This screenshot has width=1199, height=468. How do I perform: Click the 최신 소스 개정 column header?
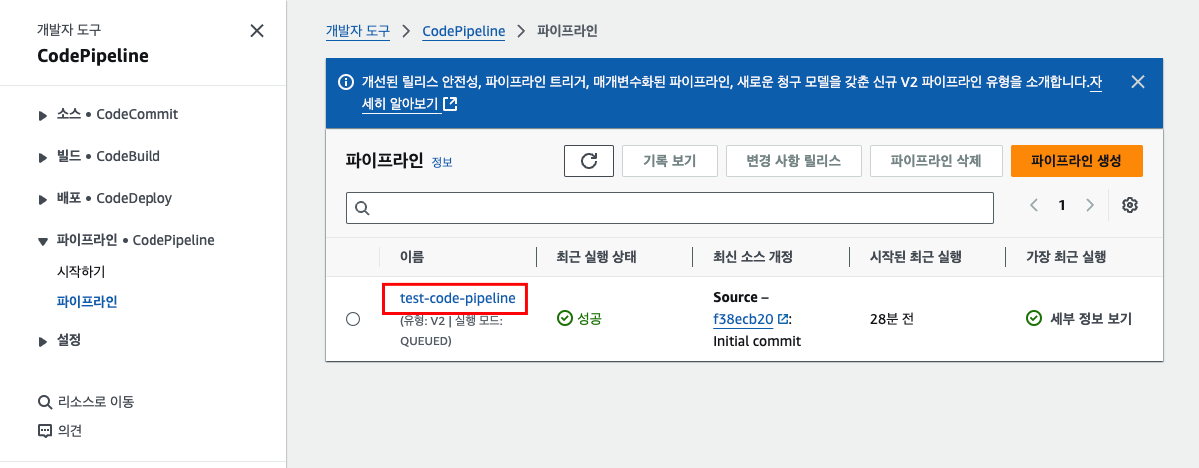click(x=752, y=257)
